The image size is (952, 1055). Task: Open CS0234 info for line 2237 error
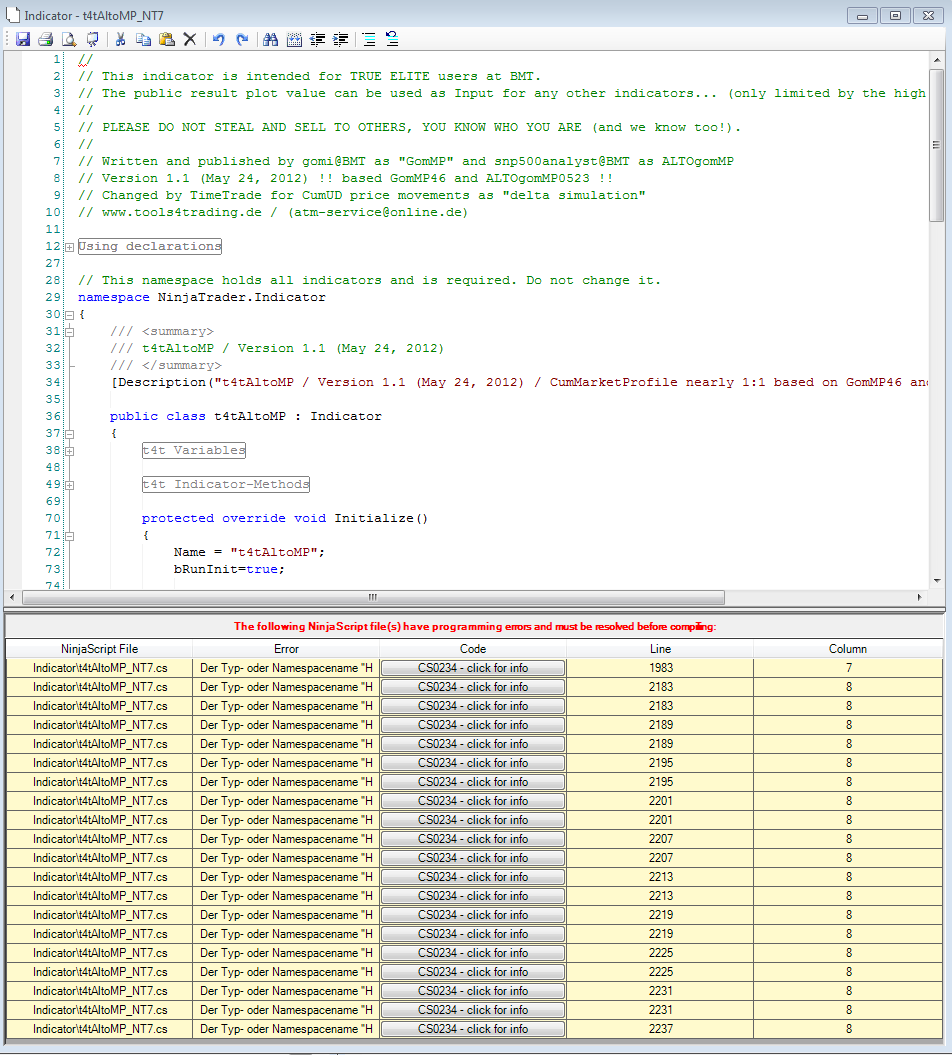[473, 1029]
